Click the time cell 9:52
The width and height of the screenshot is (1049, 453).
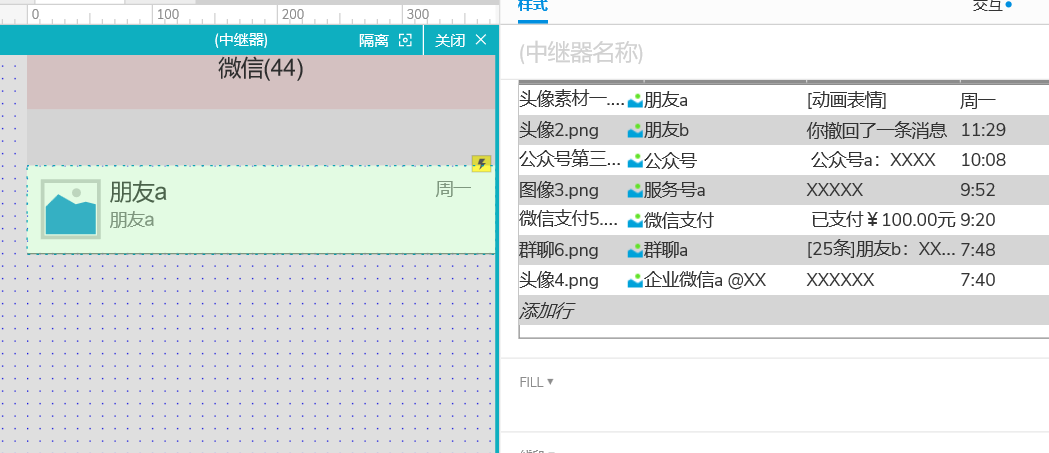[x=978, y=190]
